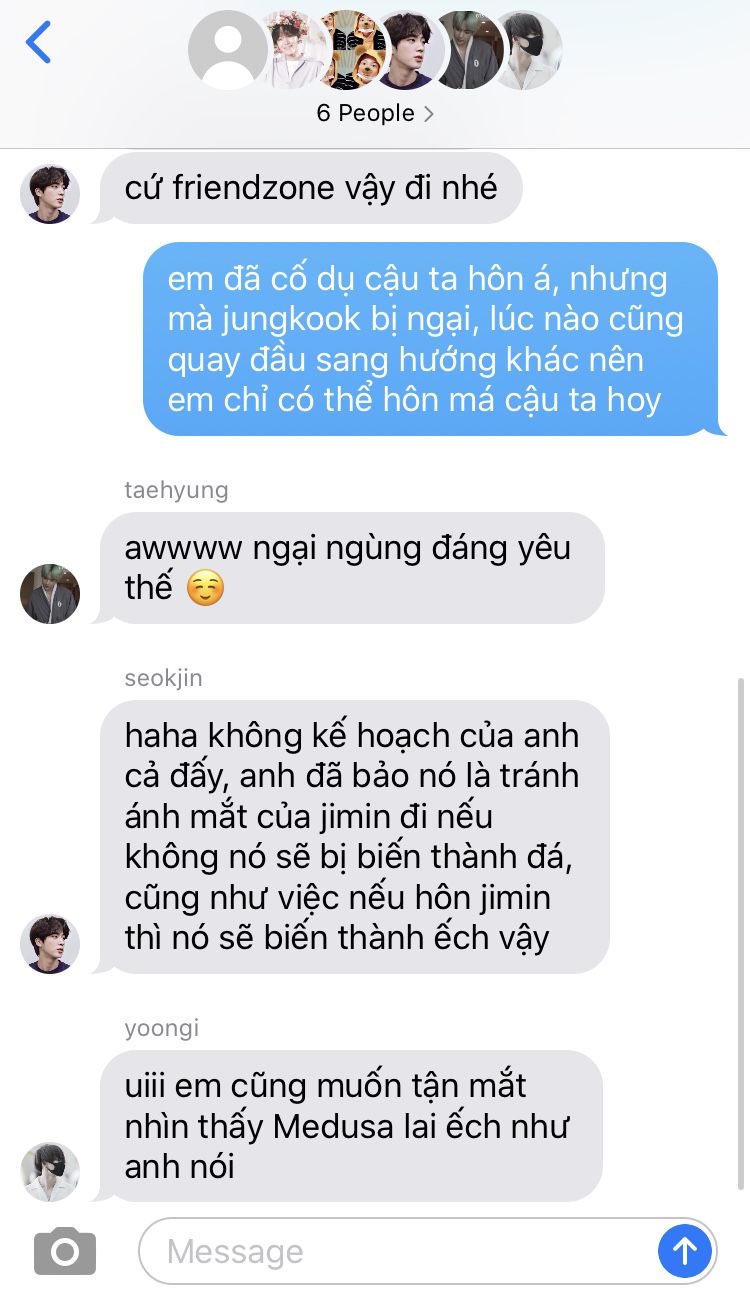Tap the blue back arrow
Viewport: 750px width, 1296px height.
click(x=38, y=43)
